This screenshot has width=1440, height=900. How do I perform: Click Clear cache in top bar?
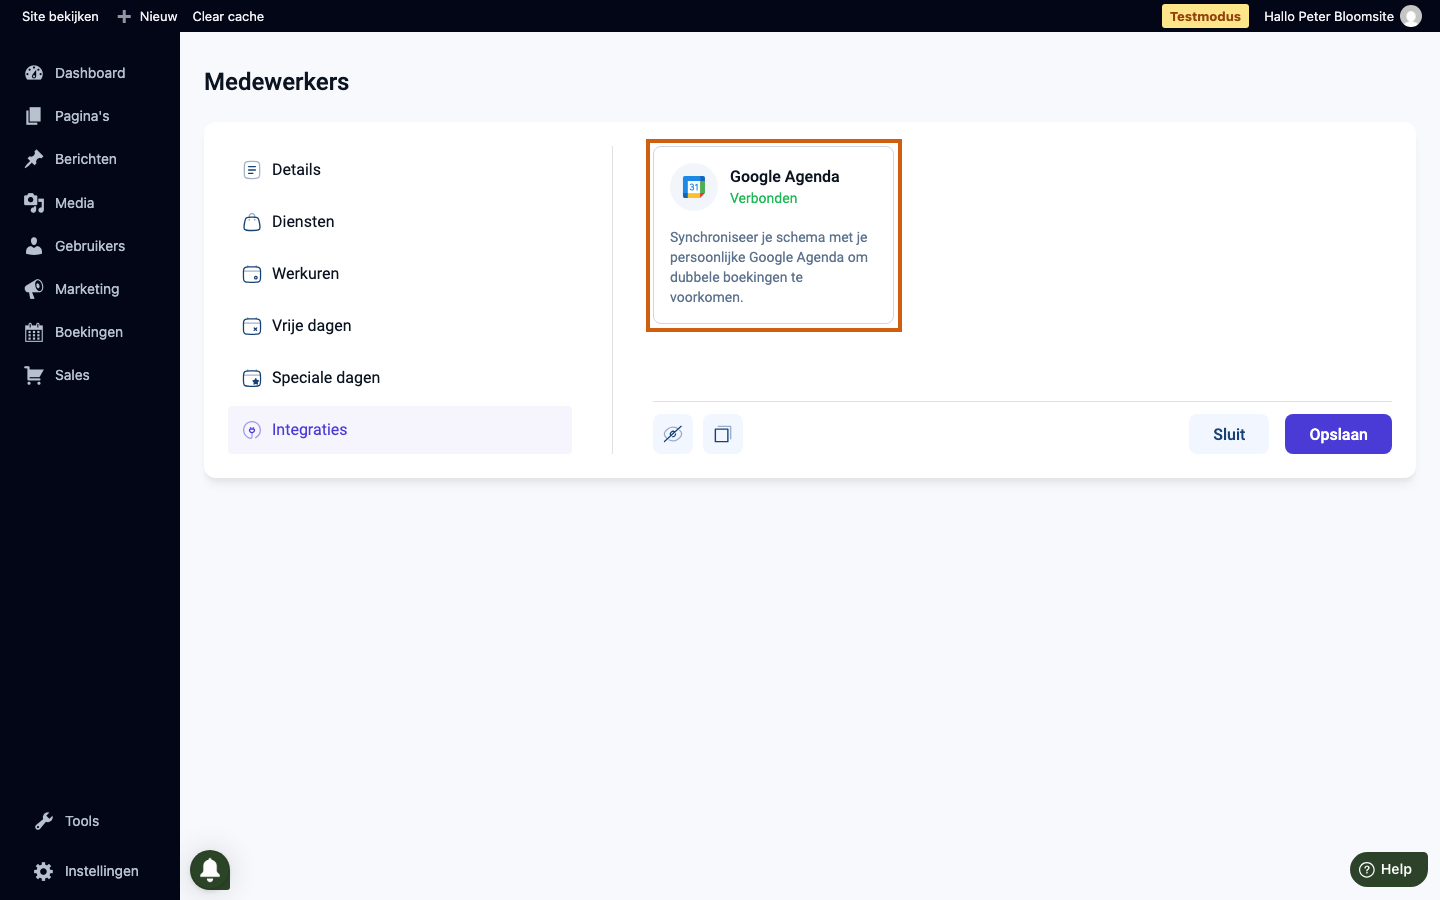coord(228,16)
